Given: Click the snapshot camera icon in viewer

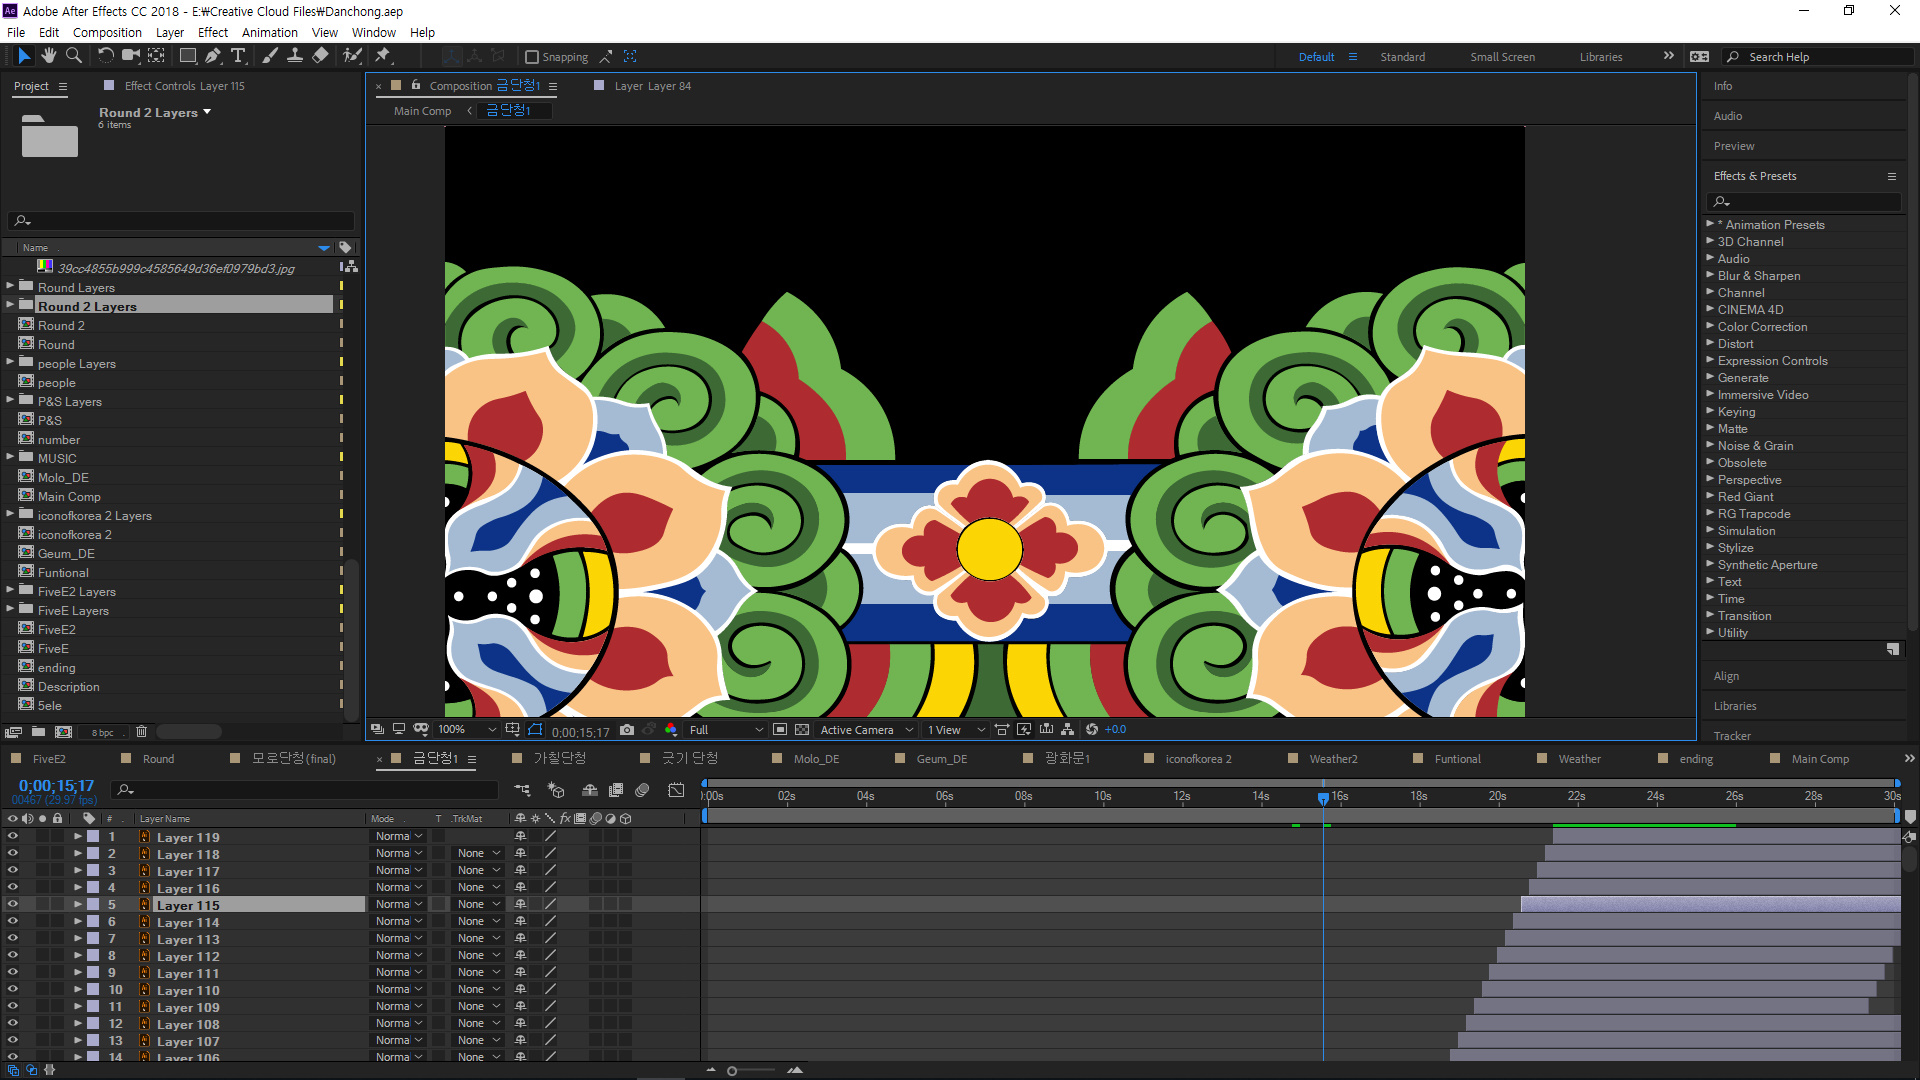Looking at the screenshot, I should pos(627,730).
